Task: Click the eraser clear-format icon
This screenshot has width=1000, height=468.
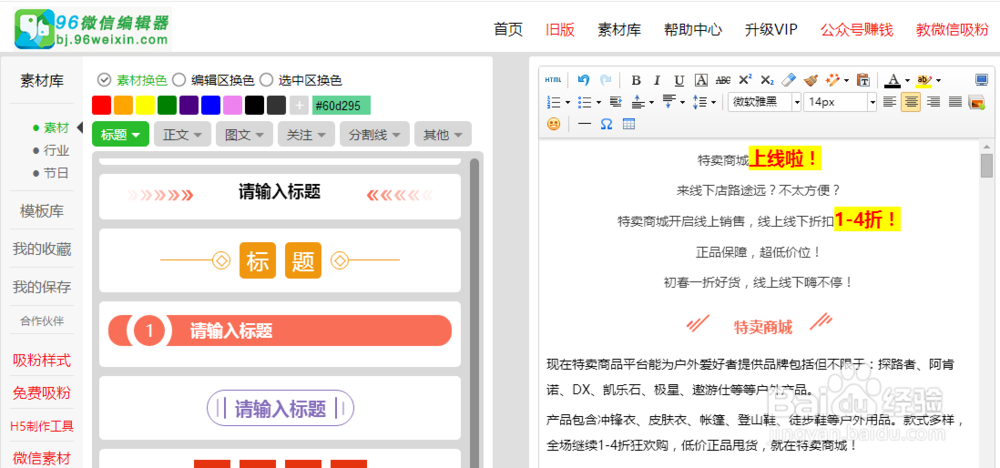Action: [x=789, y=80]
